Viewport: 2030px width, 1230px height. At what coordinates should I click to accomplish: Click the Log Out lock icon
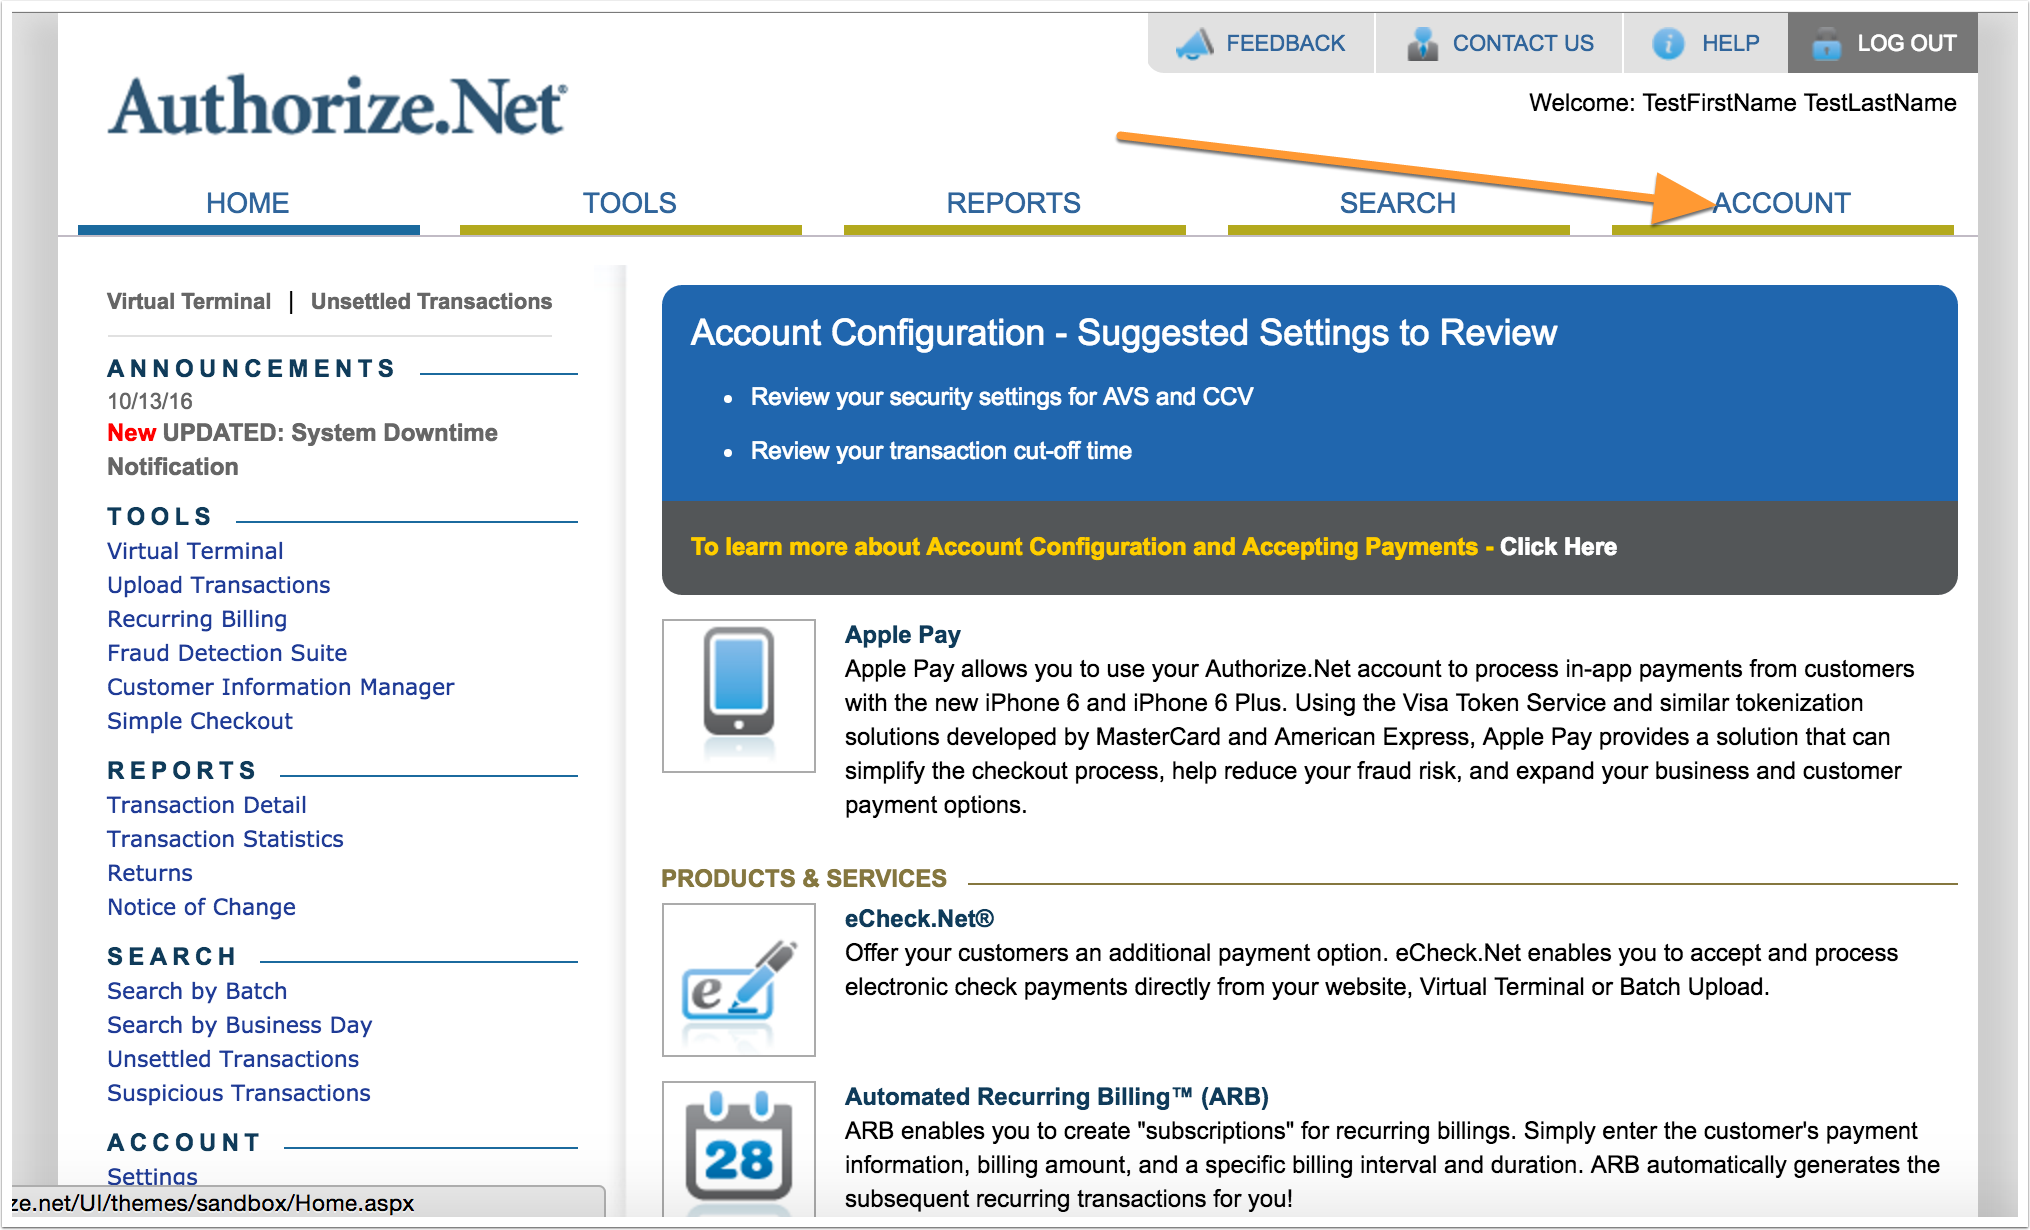tap(1826, 43)
